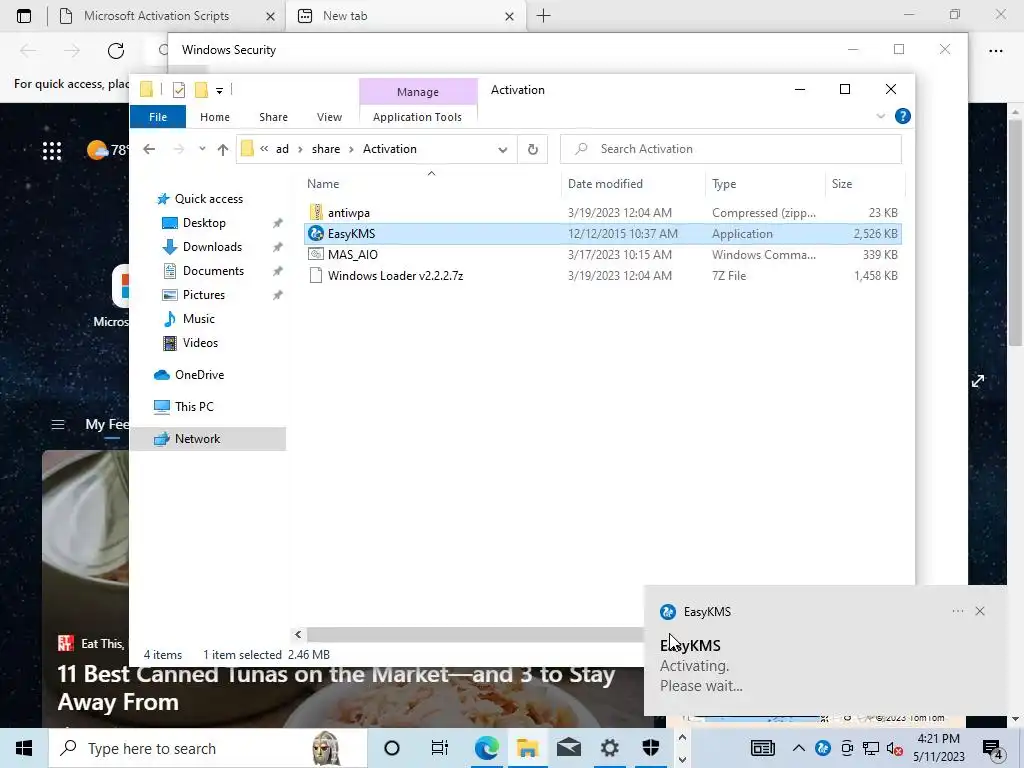Open the EasyKMS application file icon

(316, 233)
